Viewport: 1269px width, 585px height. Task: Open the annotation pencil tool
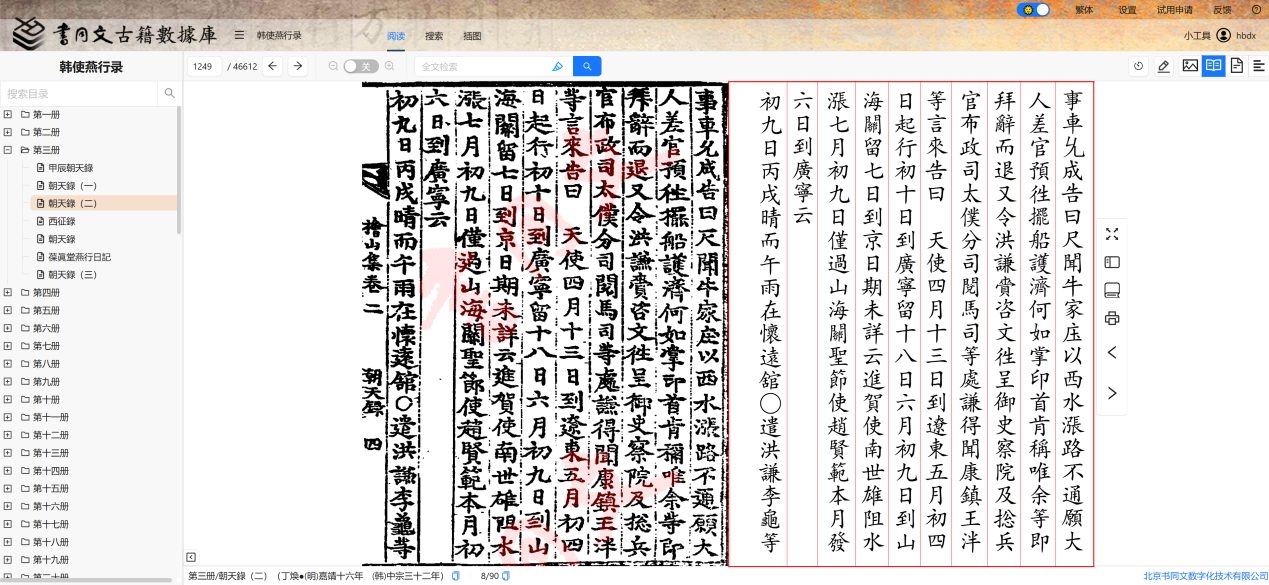click(1163, 66)
